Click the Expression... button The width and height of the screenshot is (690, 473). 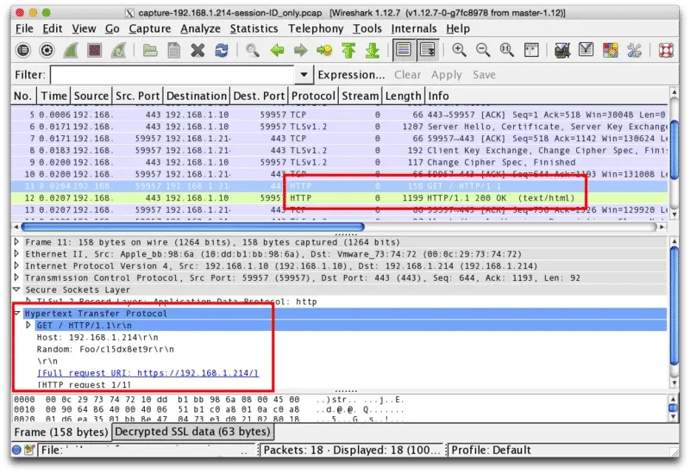[351, 75]
